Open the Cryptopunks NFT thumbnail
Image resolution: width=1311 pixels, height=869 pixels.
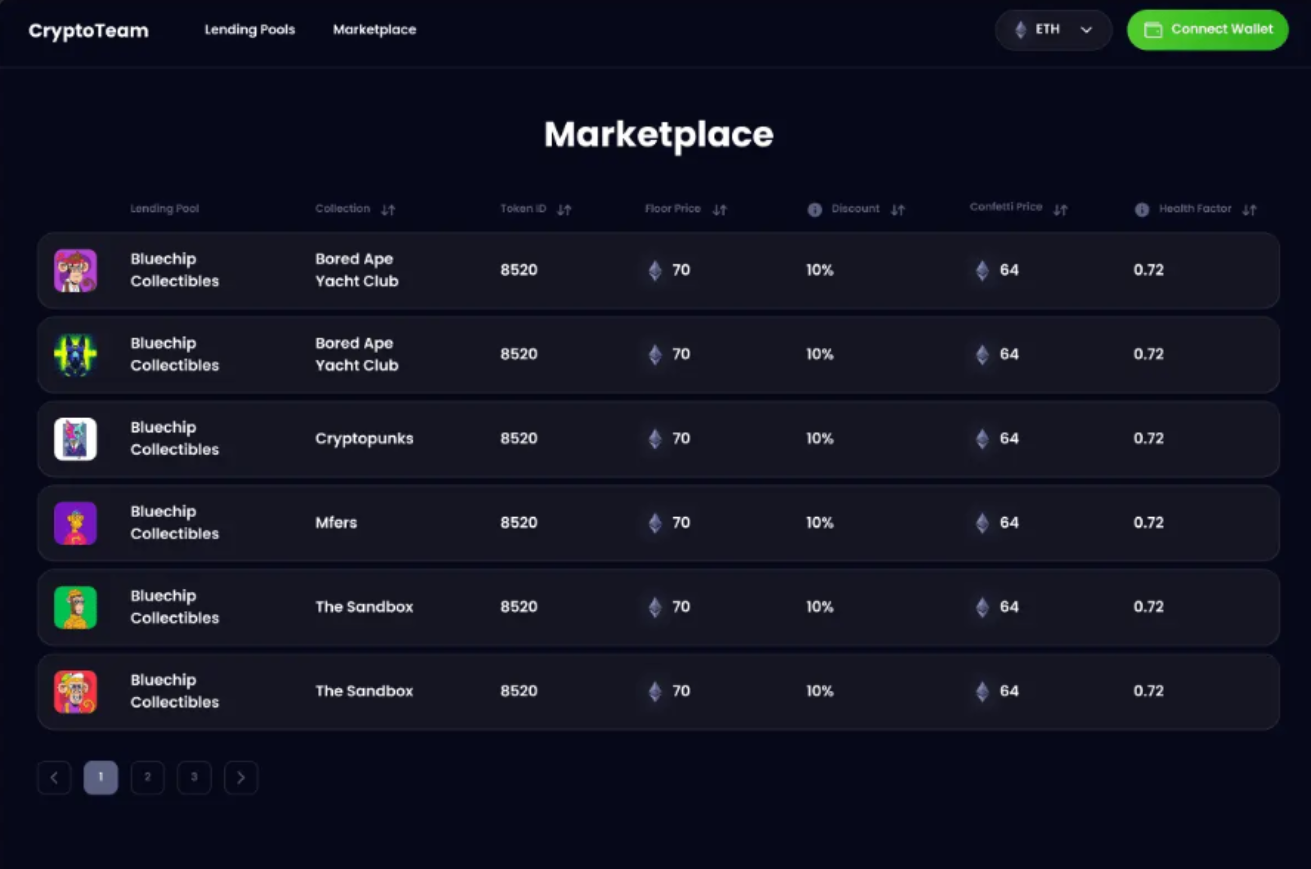[x=75, y=439]
